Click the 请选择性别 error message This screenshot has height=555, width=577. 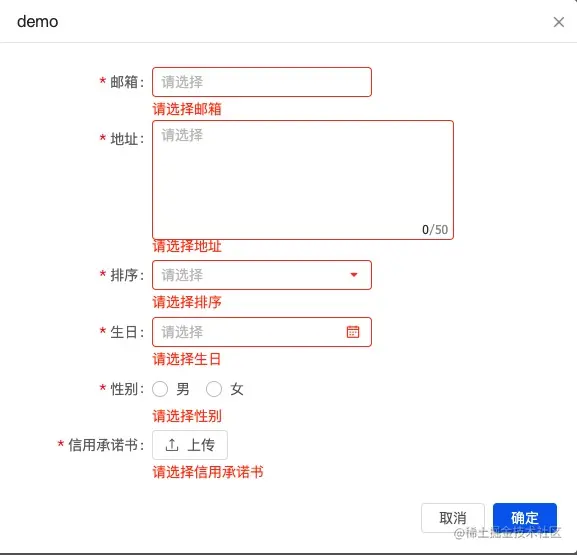pyautogui.click(x=187, y=416)
